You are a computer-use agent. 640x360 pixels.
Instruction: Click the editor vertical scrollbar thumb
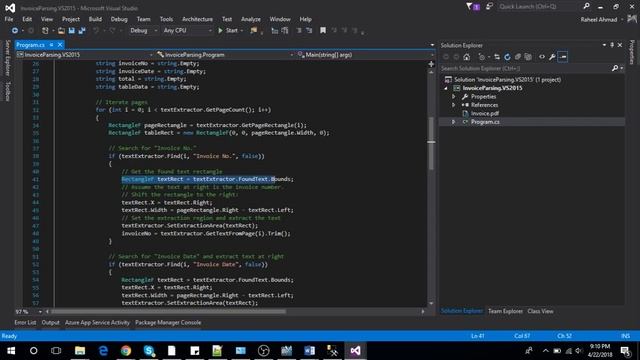(431, 143)
